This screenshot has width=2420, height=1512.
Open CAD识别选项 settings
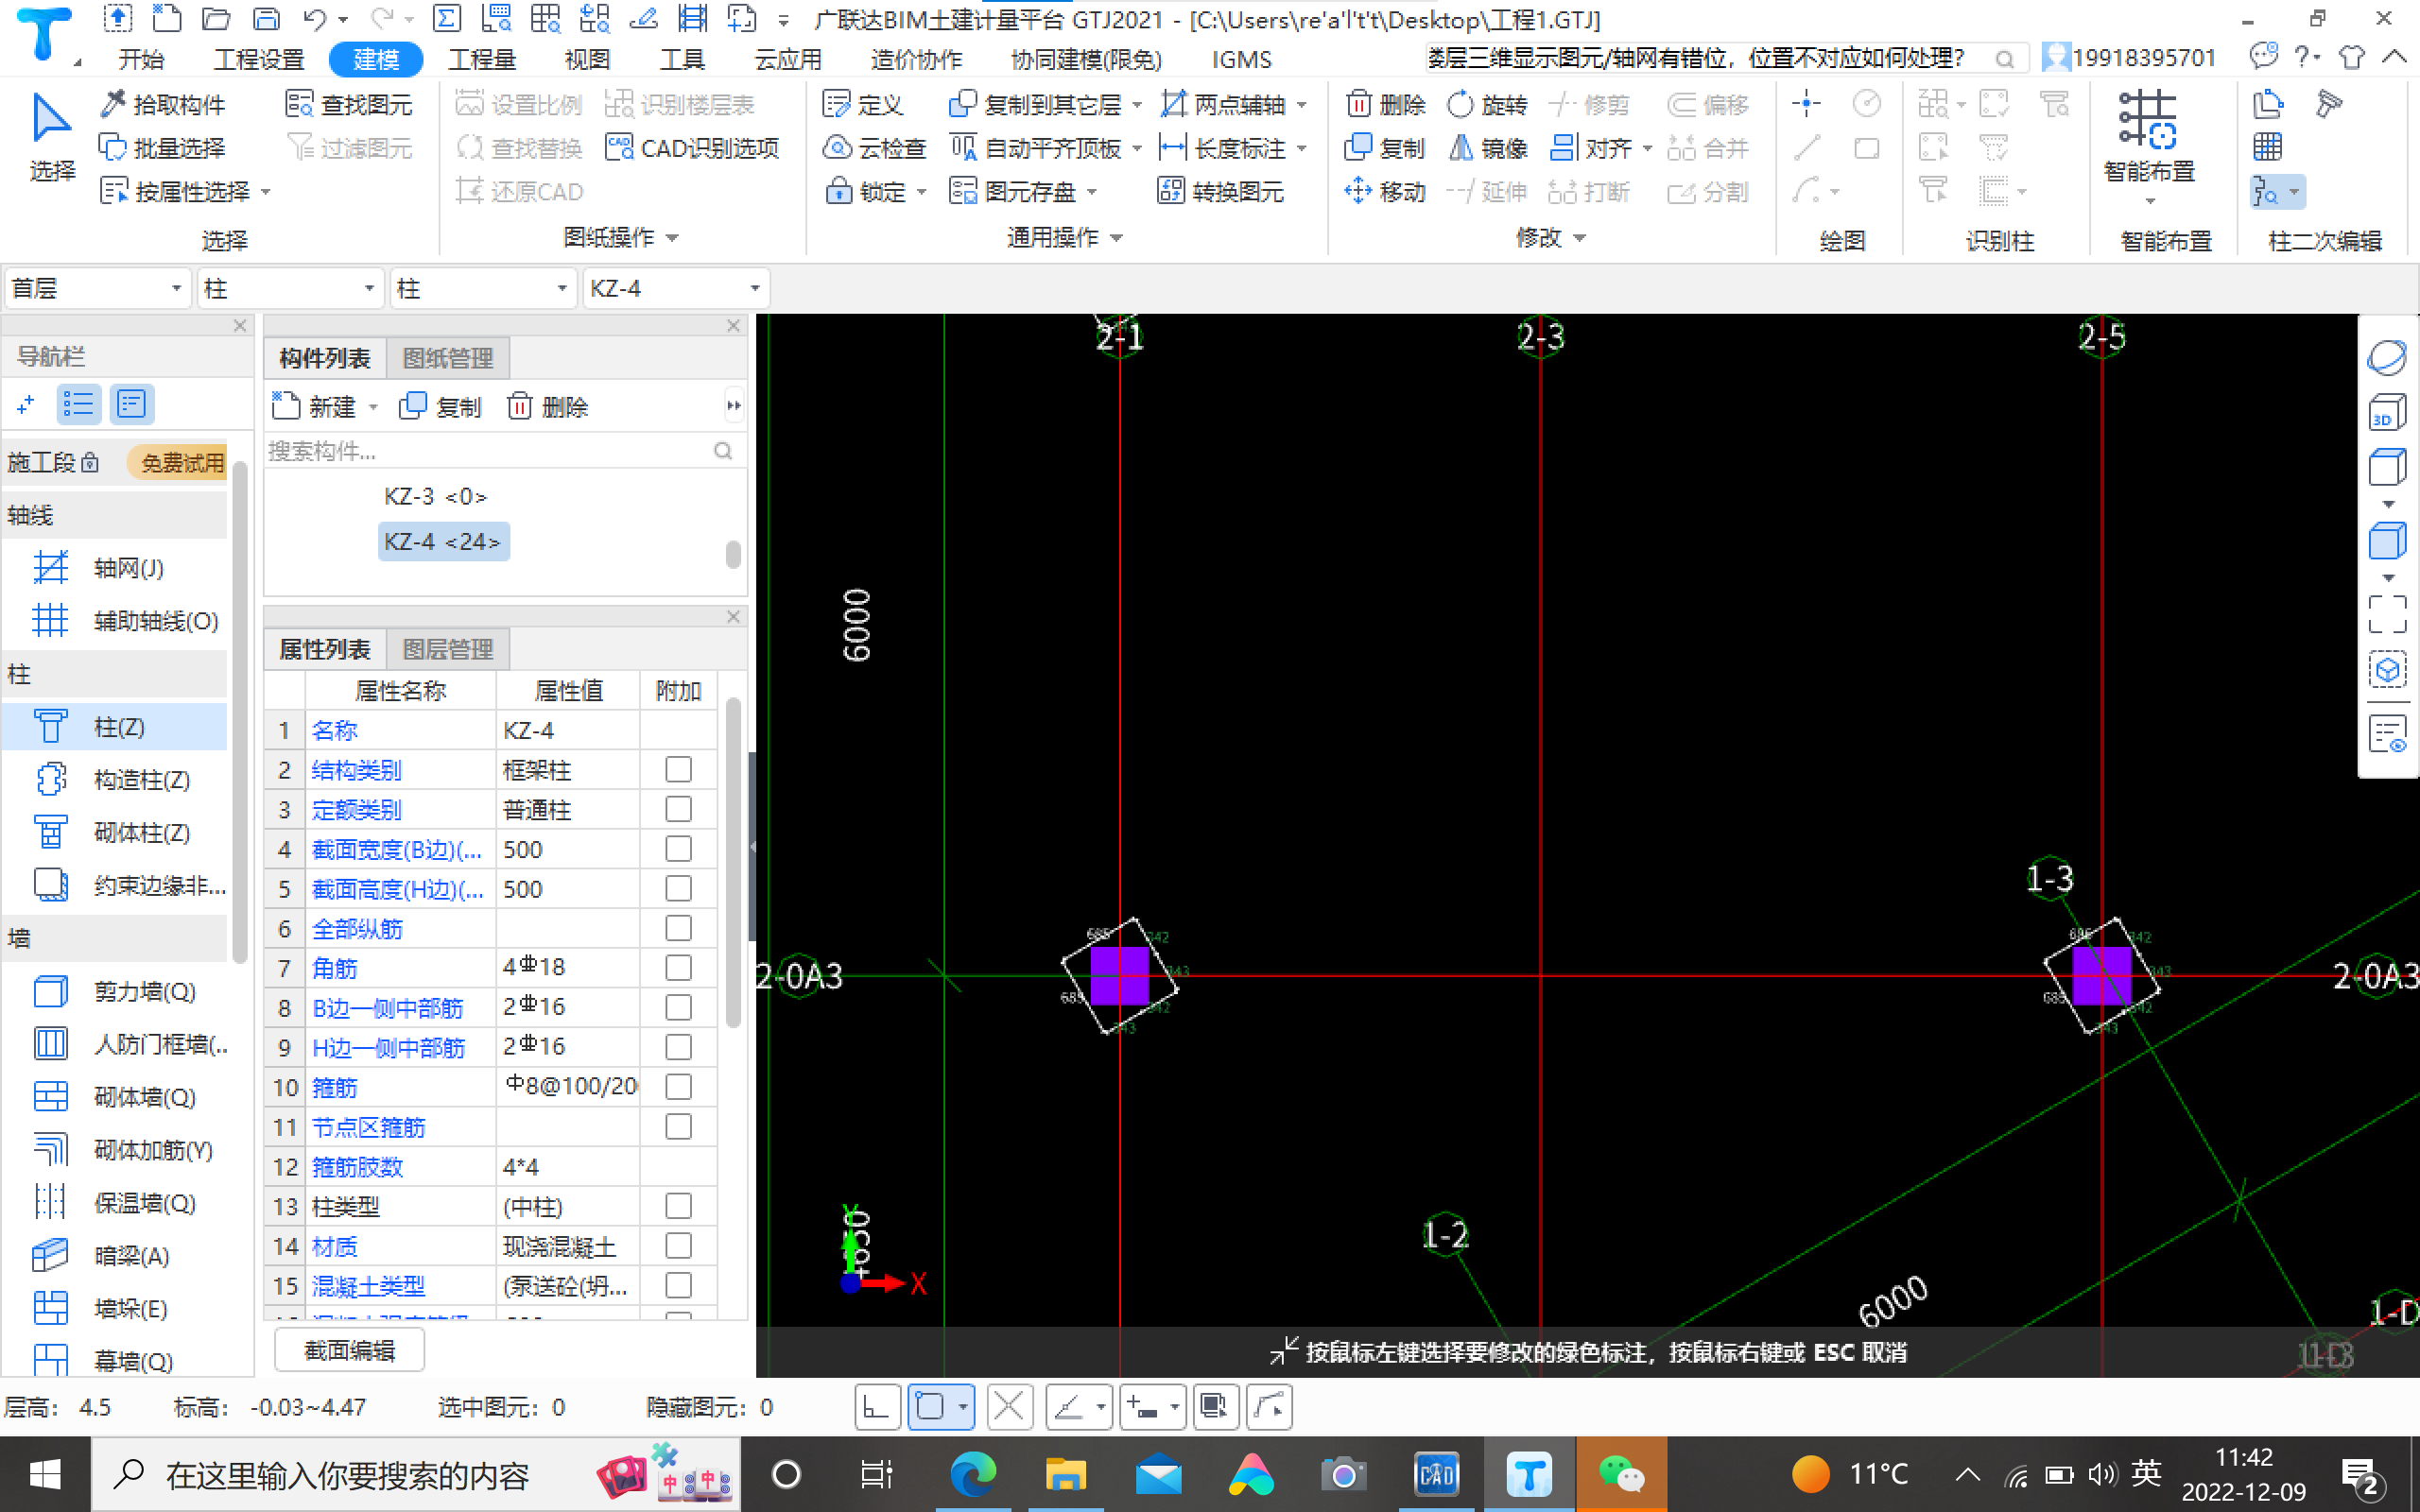(x=692, y=148)
